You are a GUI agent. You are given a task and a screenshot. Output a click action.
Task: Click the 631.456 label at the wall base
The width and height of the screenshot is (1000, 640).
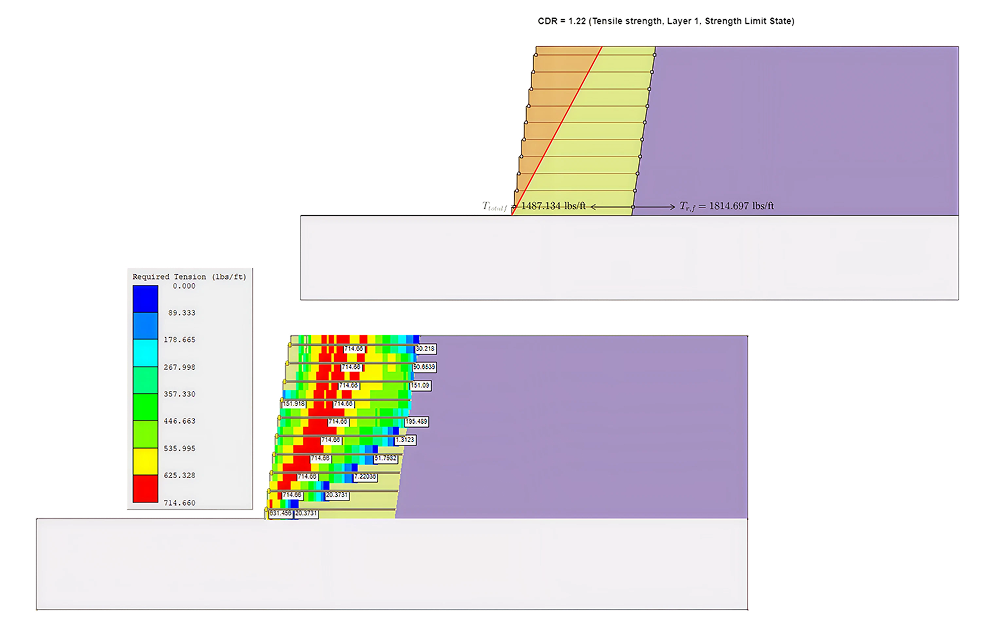point(280,513)
